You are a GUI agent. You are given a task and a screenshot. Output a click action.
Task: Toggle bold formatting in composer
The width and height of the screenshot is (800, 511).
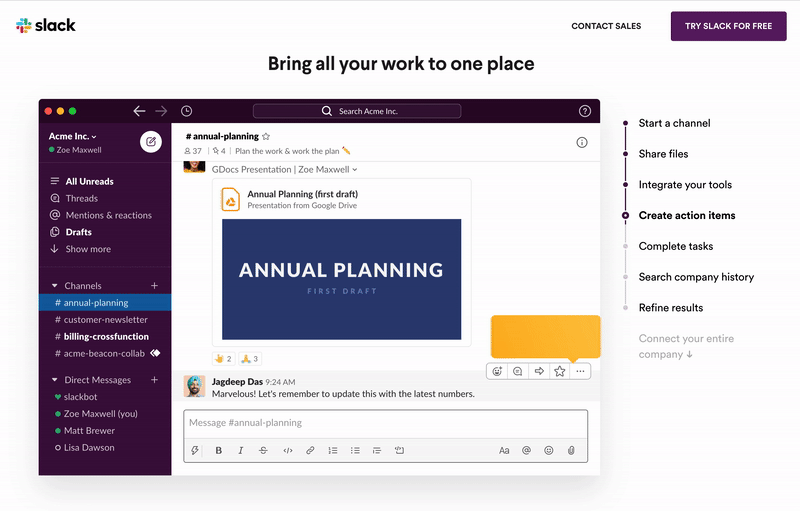(219, 451)
